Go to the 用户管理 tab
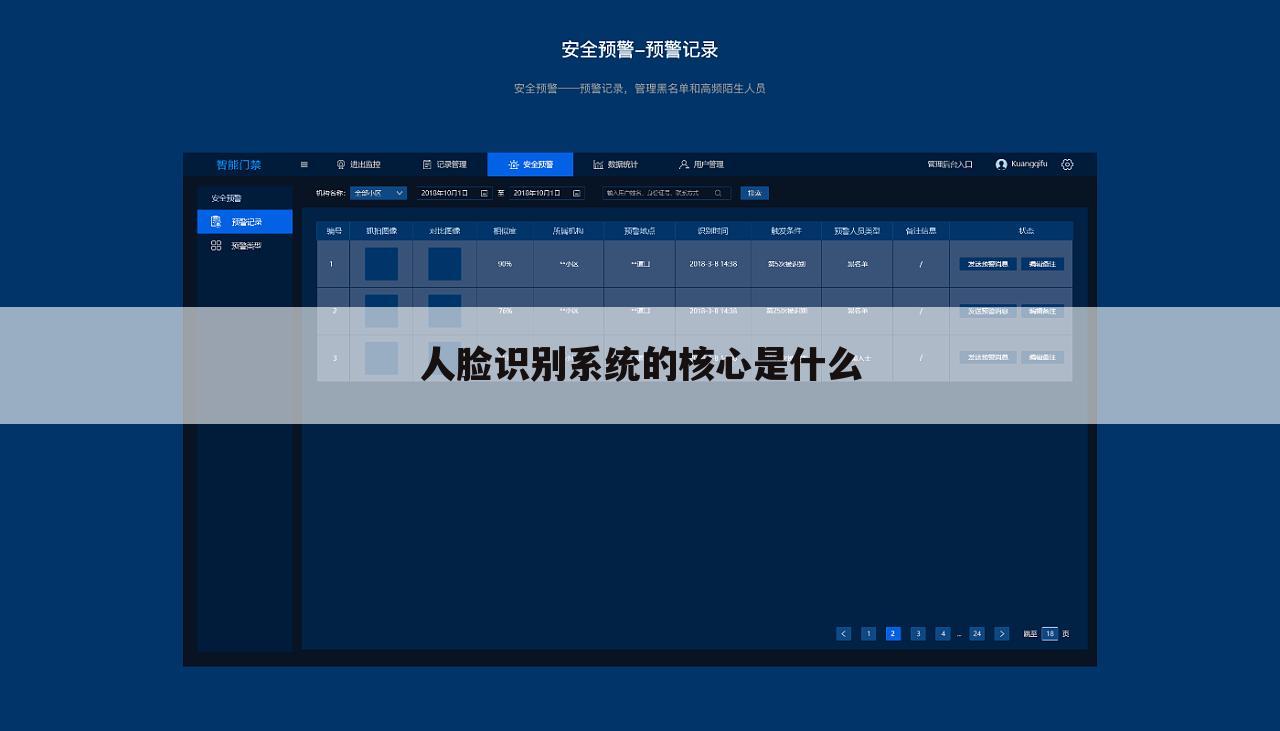The image size is (1280, 731). click(x=701, y=165)
